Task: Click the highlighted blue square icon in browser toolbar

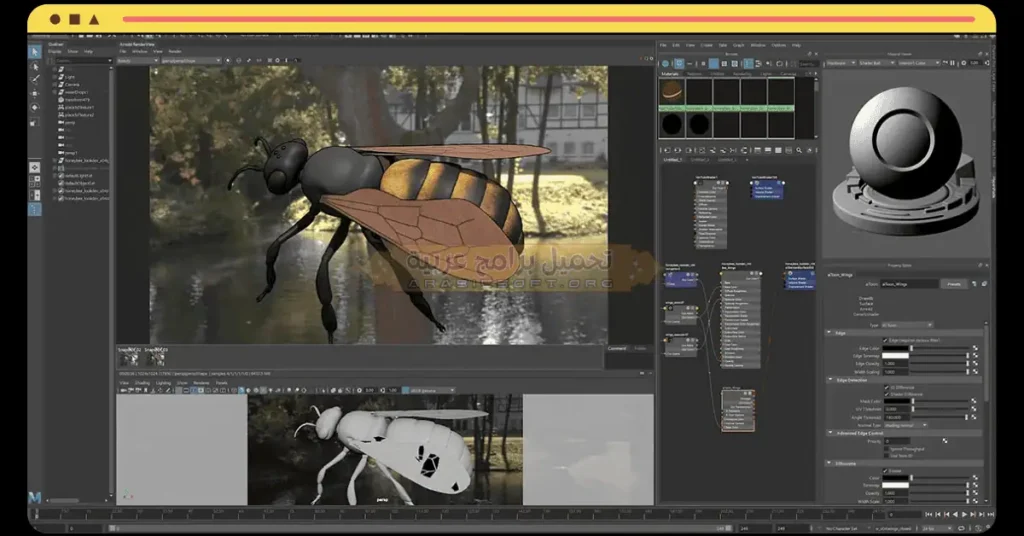Action: pyautogui.click(x=714, y=63)
